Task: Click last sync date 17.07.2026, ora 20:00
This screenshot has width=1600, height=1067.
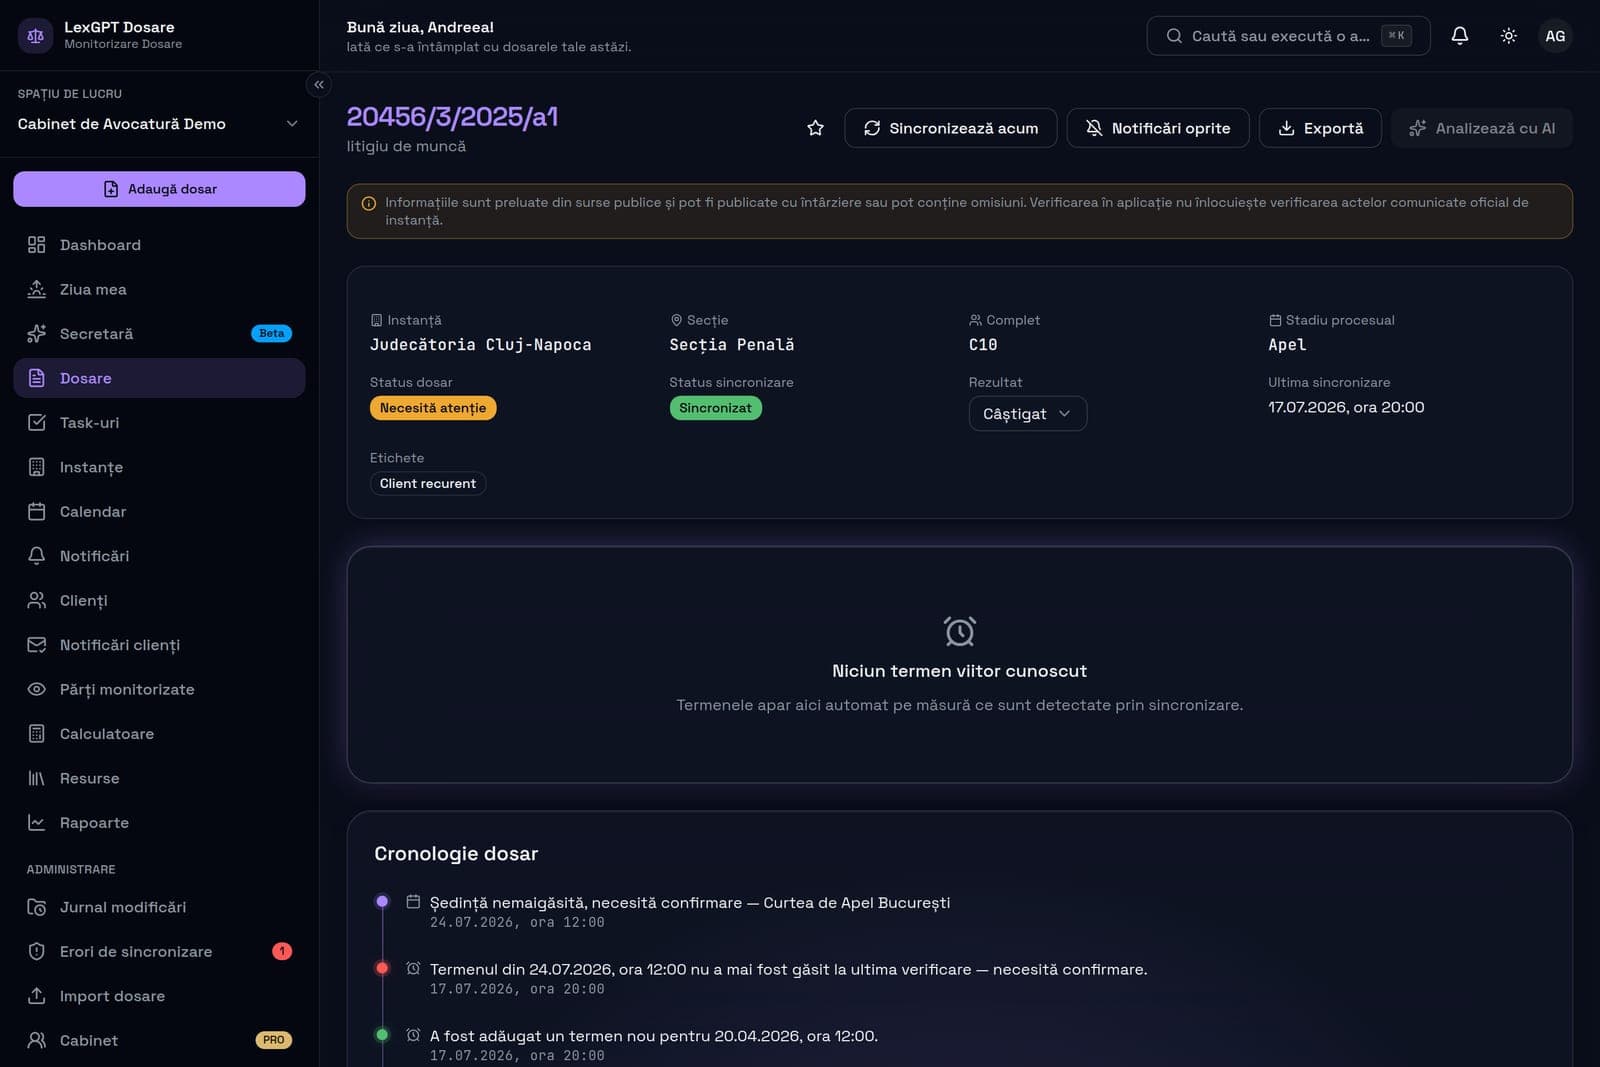Action: pyautogui.click(x=1346, y=407)
